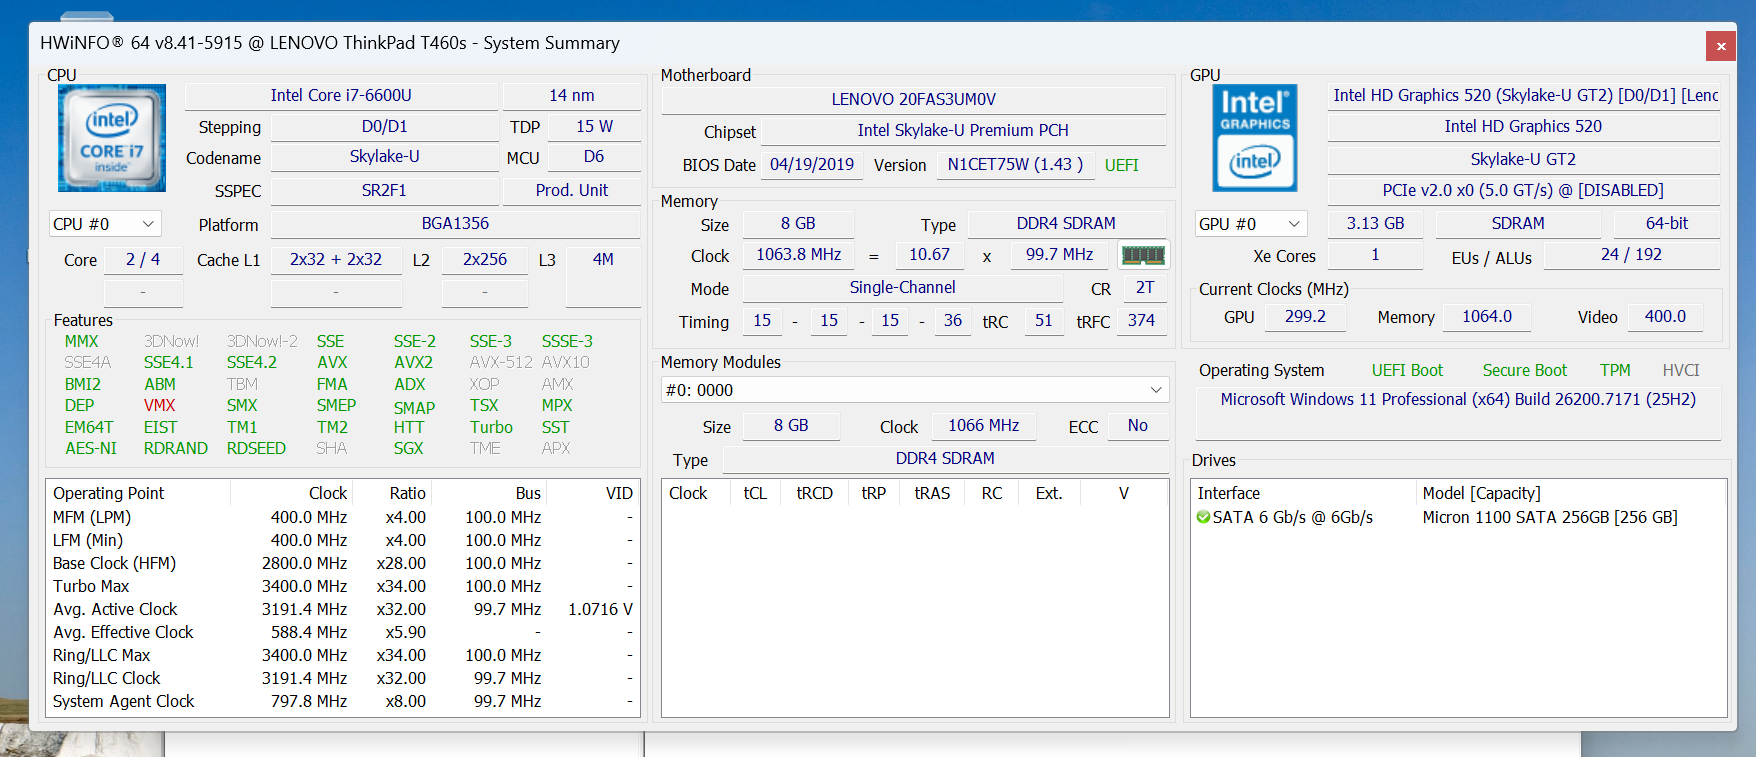
Task: Select the Model [Capacity] column header
Action: pos(1571,493)
